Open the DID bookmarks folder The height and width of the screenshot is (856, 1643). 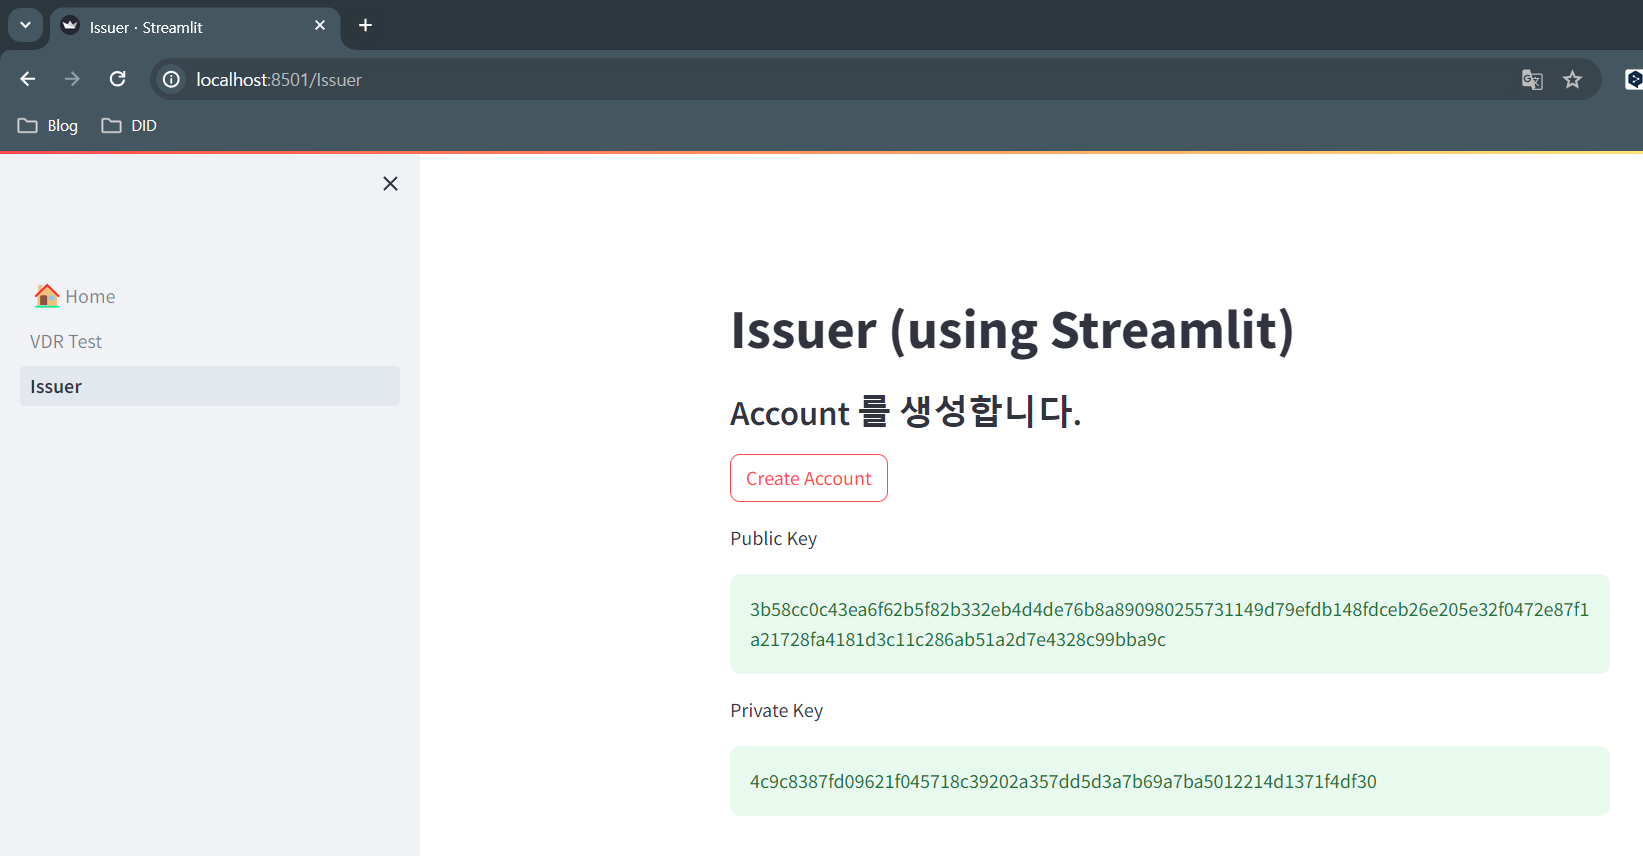tap(129, 126)
